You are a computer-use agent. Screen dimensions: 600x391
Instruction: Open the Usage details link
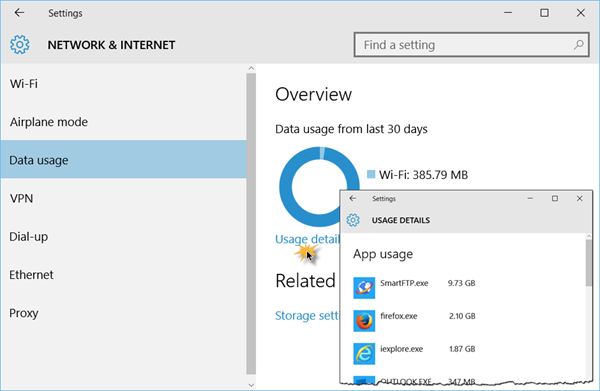[x=307, y=239]
